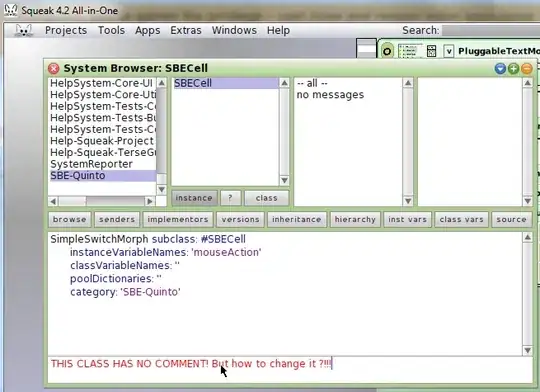Toggle the class side button
The width and height of the screenshot is (540, 392).
pyautogui.click(x=267, y=198)
